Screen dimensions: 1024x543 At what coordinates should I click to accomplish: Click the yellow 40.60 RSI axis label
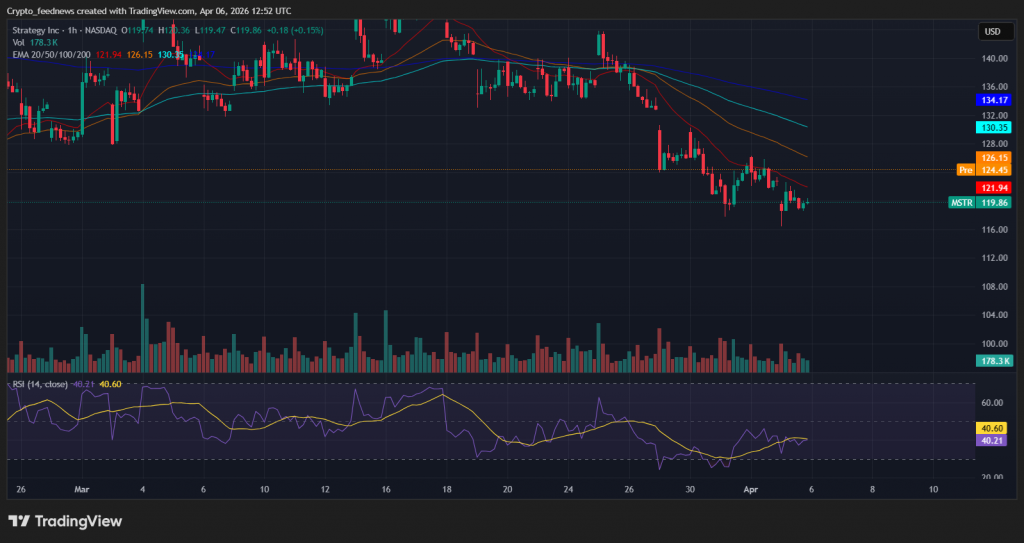(x=992, y=426)
